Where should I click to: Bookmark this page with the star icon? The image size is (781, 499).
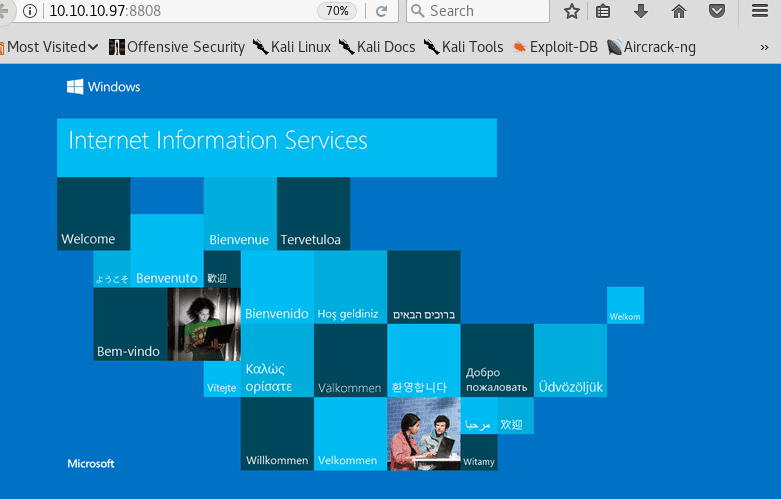[x=572, y=11]
